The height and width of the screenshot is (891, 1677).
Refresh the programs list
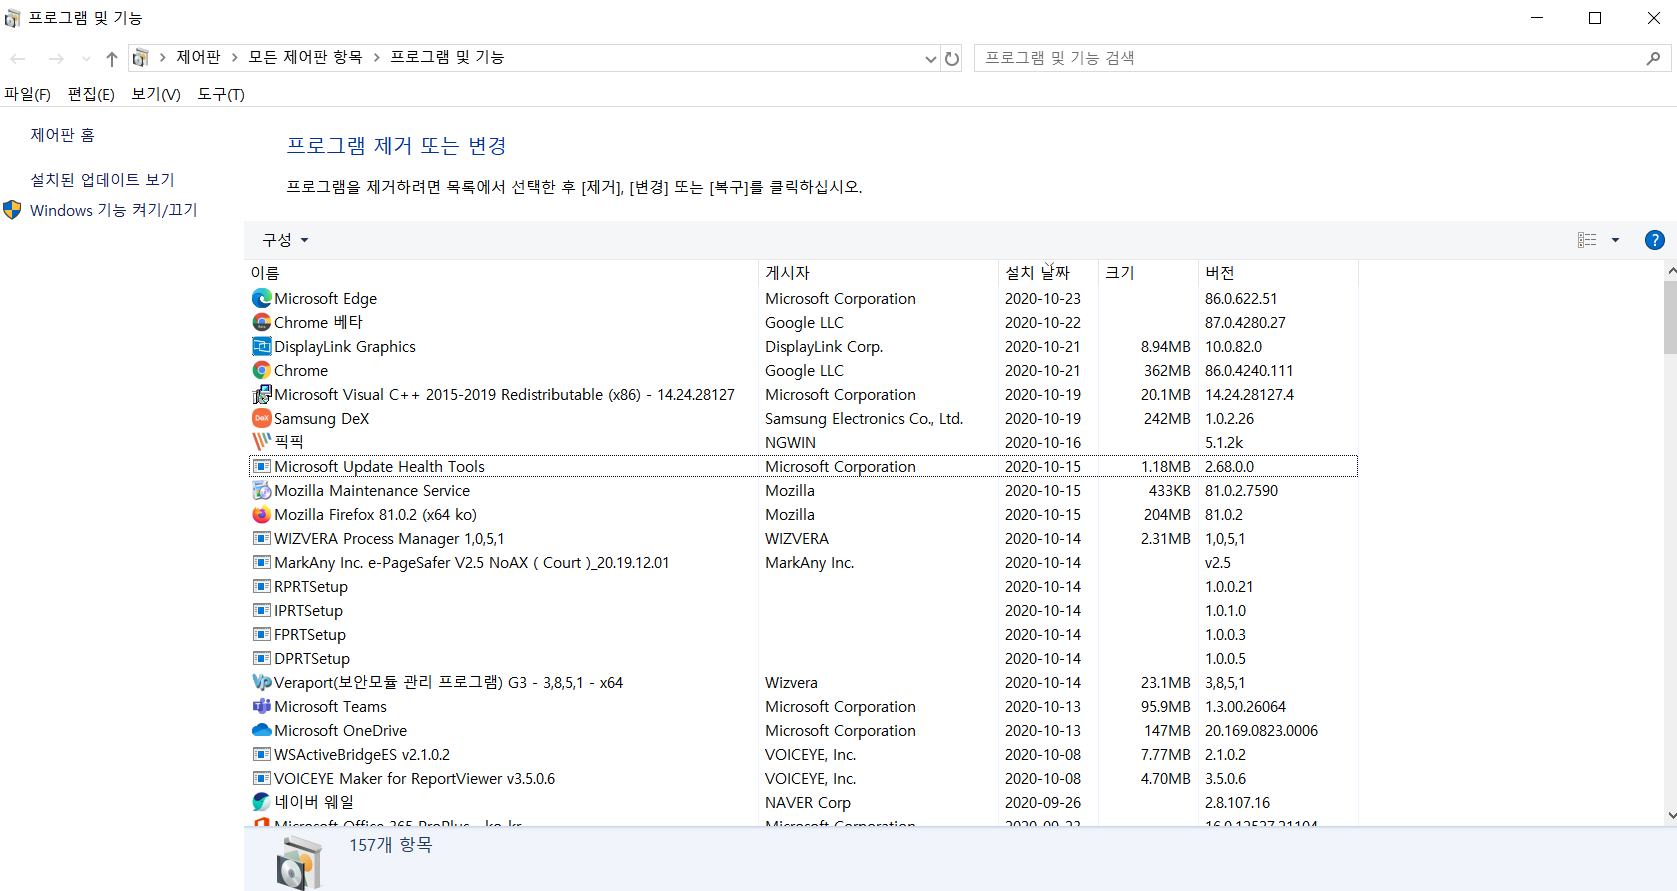[952, 58]
